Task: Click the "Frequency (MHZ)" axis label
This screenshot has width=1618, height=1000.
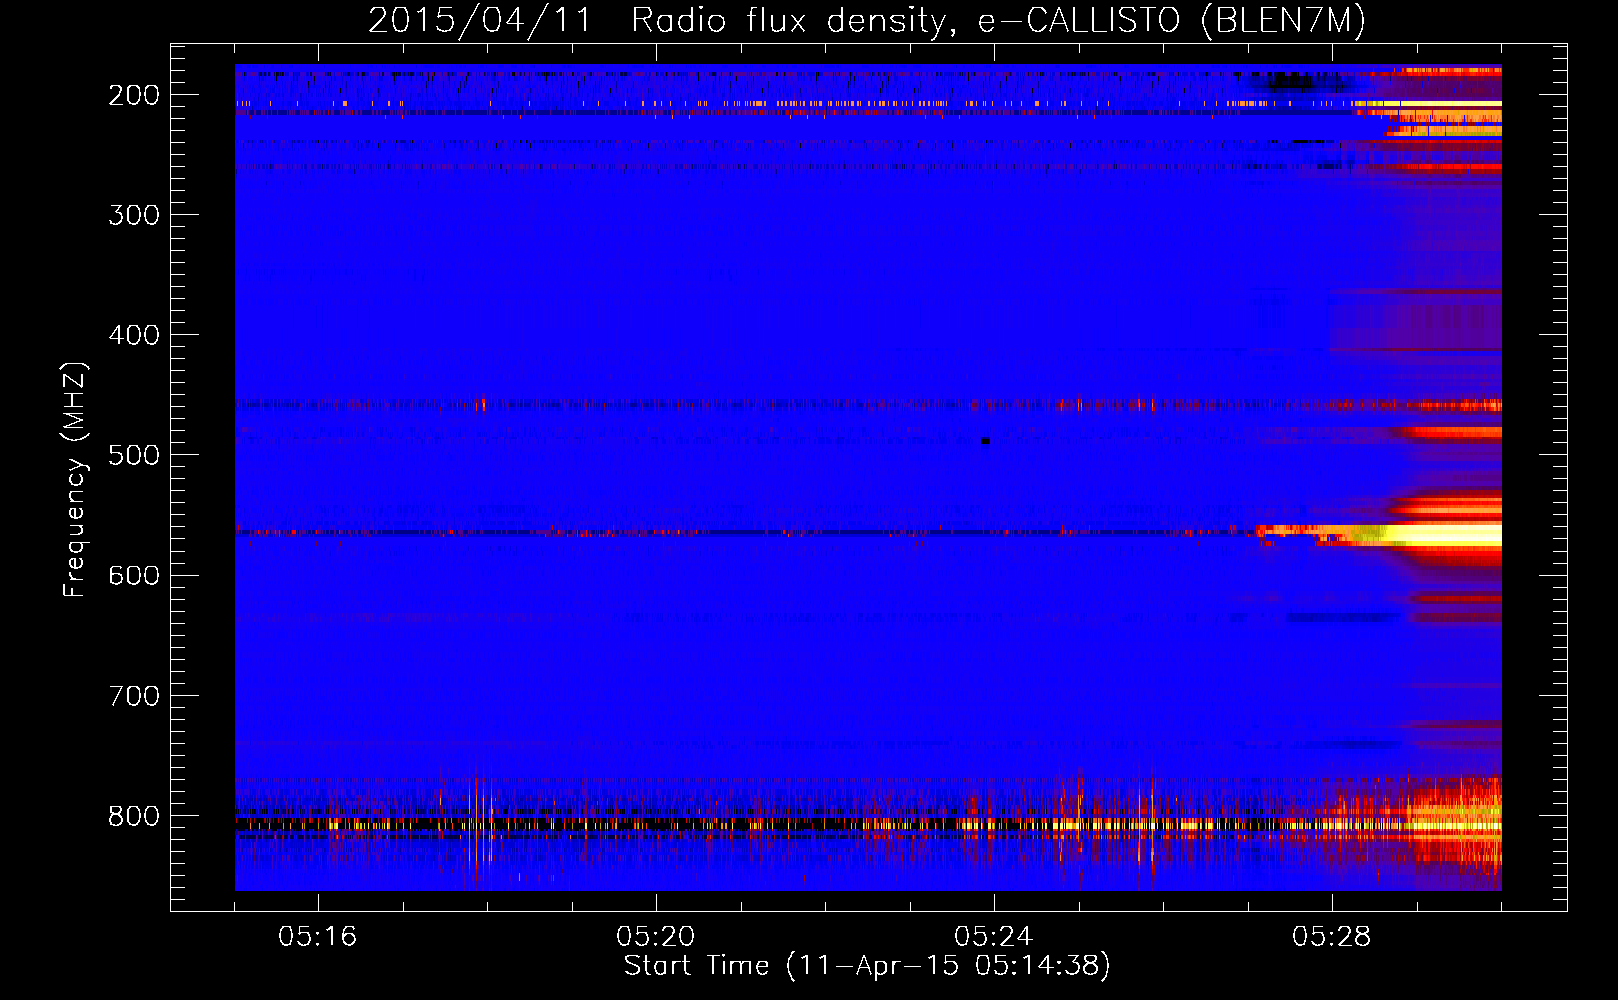Action: [x=75, y=479]
